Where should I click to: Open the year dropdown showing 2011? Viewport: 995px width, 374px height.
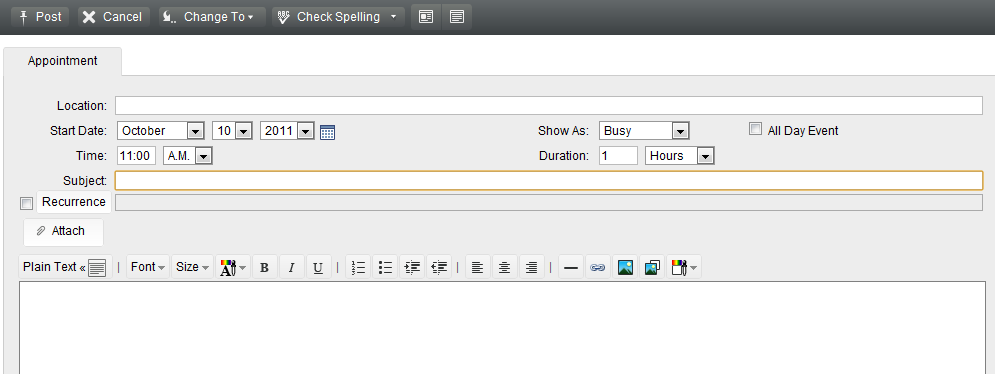[287, 131]
